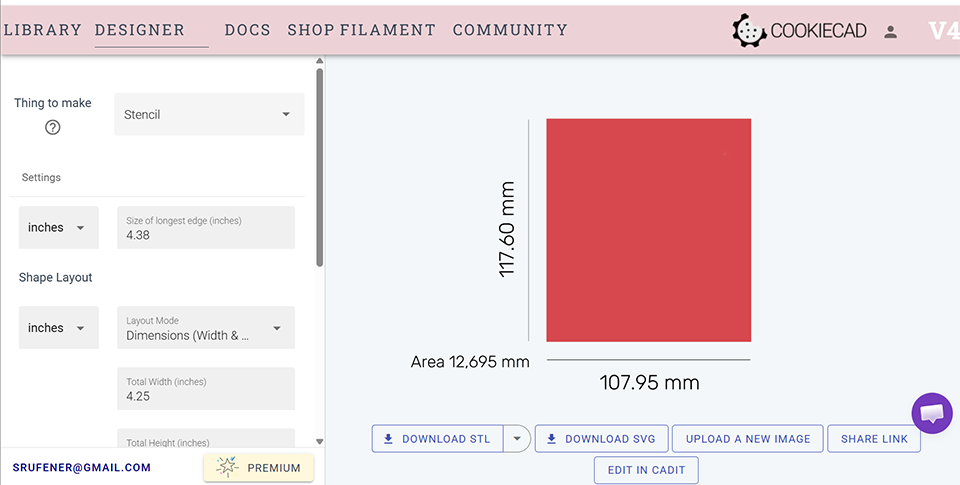Image resolution: width=960 pixels, height=485 pixels.
Task: Go to the Library tab
Action: pyautogui.click(x=42, y=30)
